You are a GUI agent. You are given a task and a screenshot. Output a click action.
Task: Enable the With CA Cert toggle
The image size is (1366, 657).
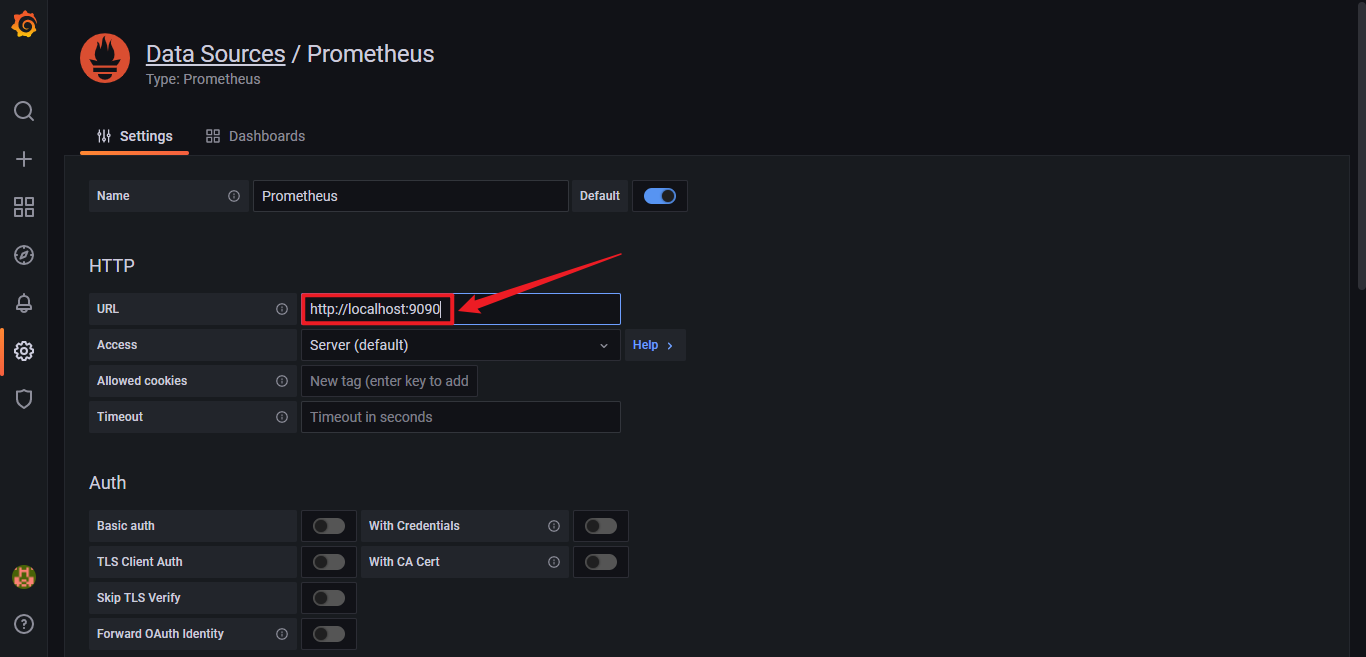point(601,562)
